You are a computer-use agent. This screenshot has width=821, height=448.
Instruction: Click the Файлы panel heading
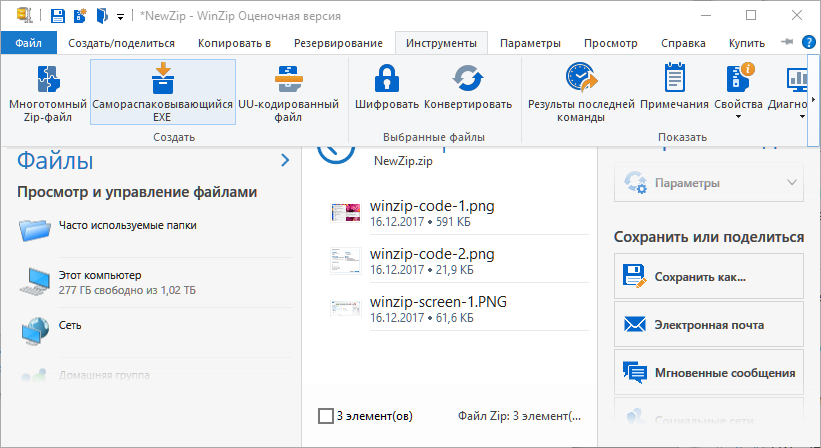click(x=55, y=160)
